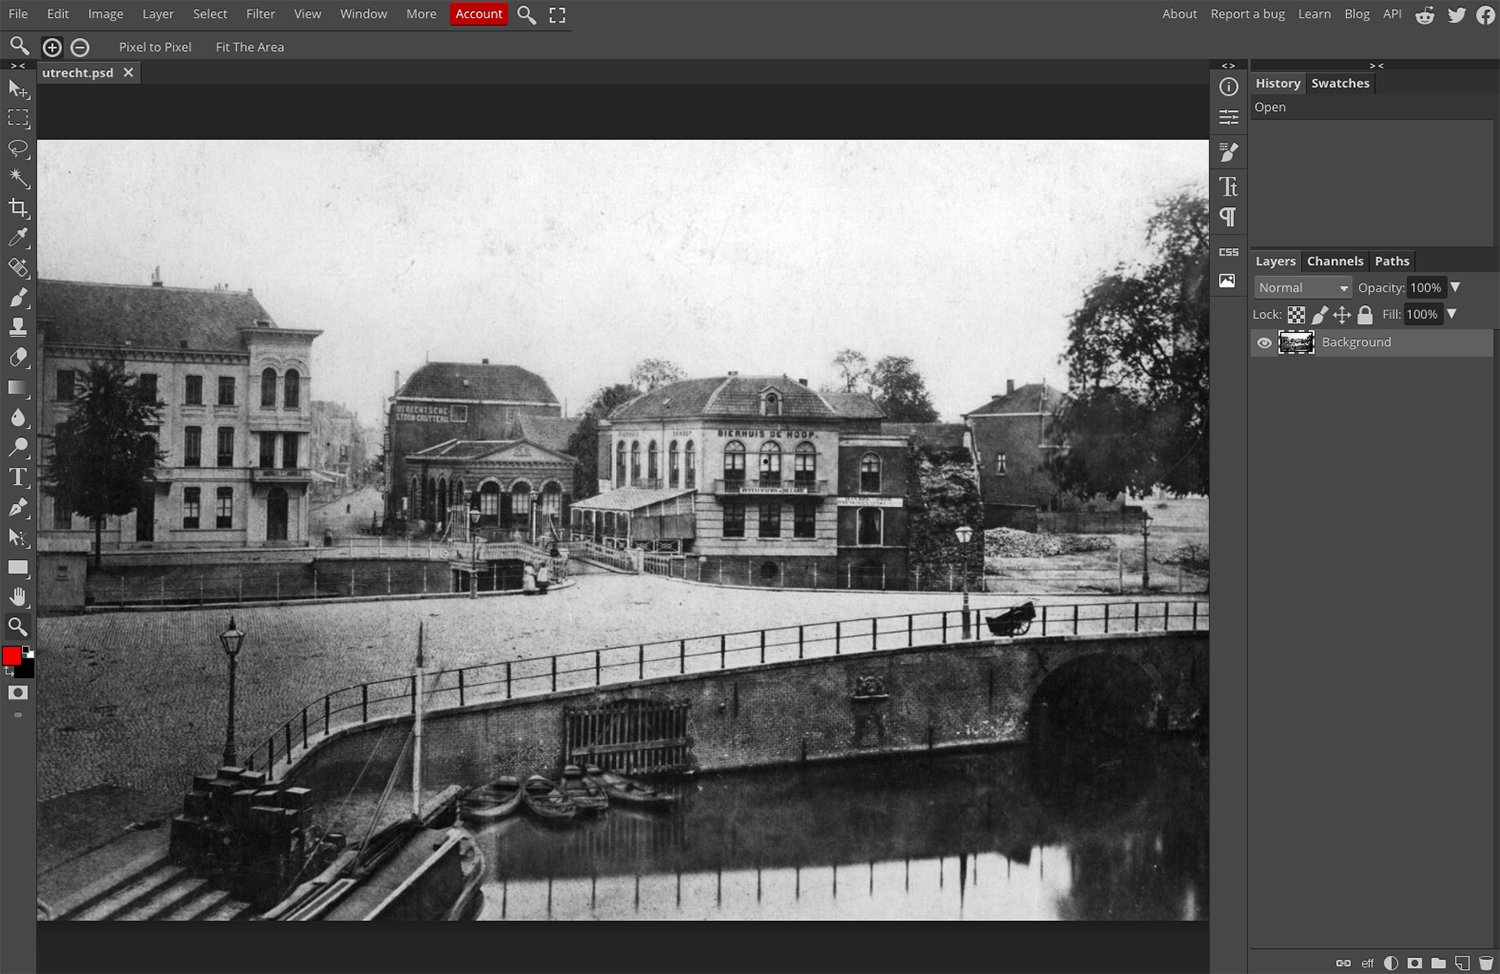Expand the Opacity slider arrow
This screenshot has width=1500, height=974.
[1455, 288]
